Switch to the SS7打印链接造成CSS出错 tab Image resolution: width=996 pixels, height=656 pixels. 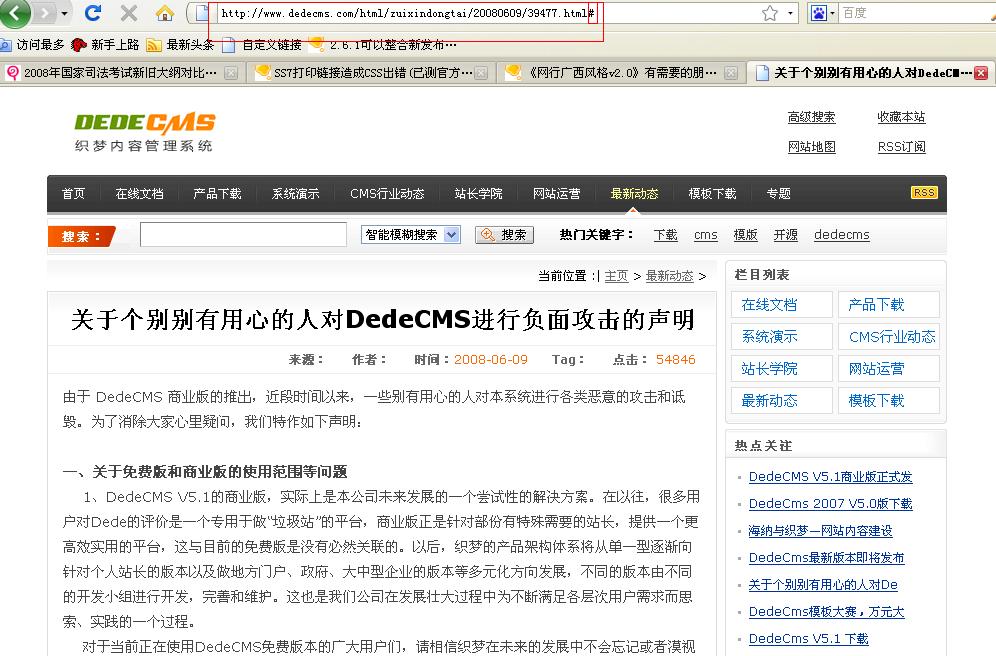pos(371,73)
